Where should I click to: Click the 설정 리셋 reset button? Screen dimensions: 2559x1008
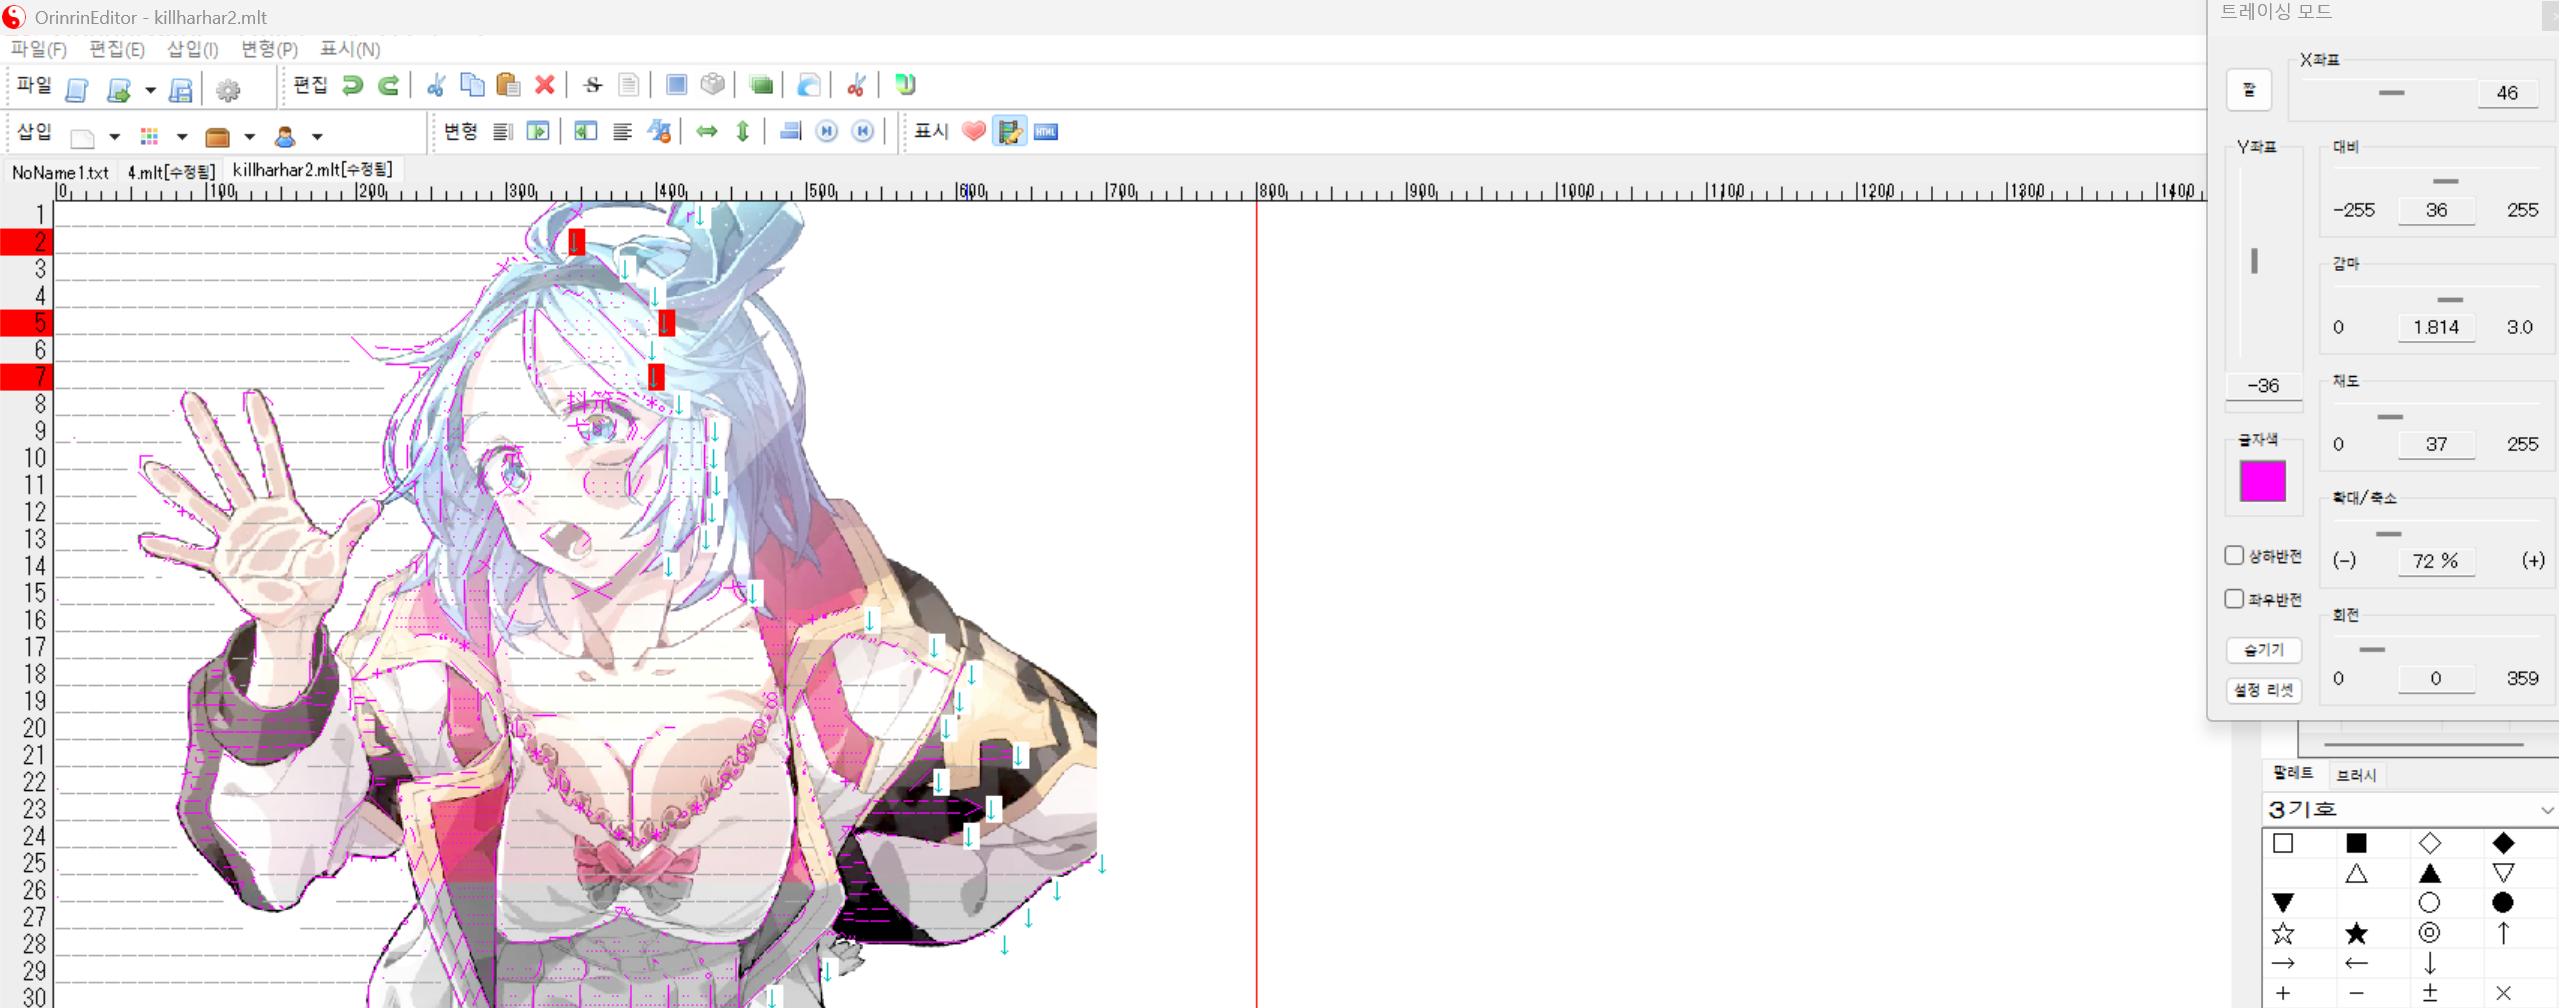(2263, 690)
